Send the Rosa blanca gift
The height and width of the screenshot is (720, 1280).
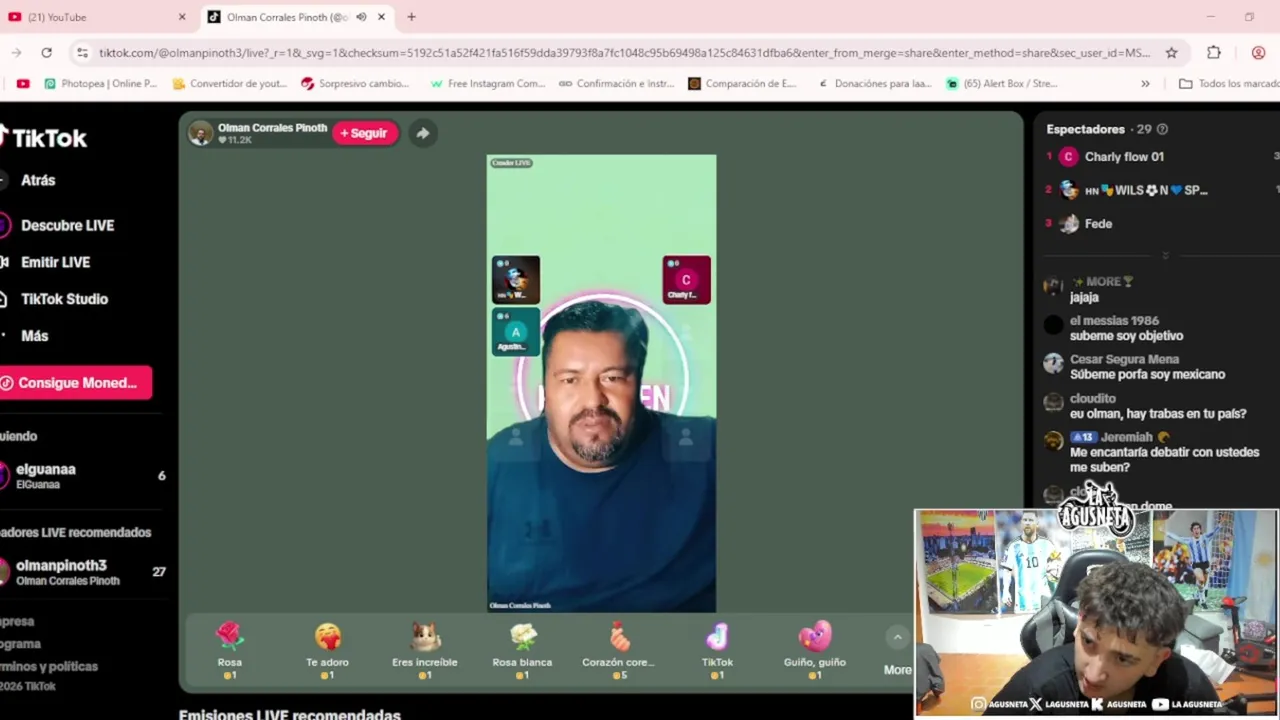coord(522,649)
